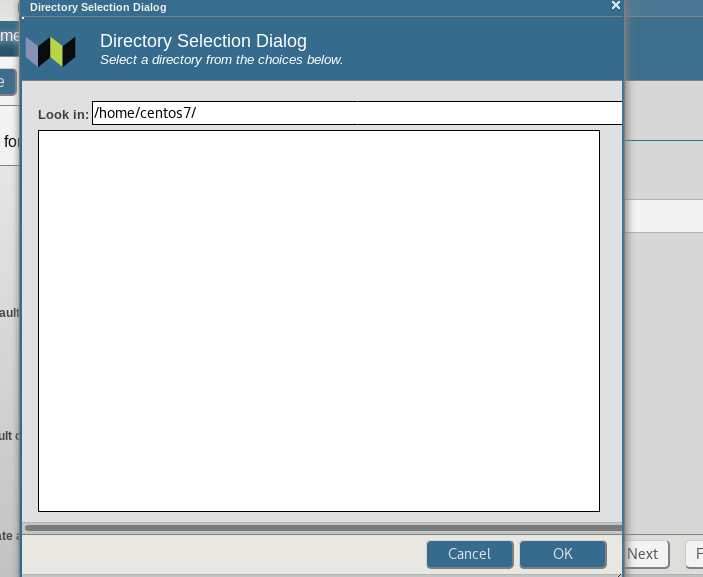Confirm directory selection with OK

point(563,554)
